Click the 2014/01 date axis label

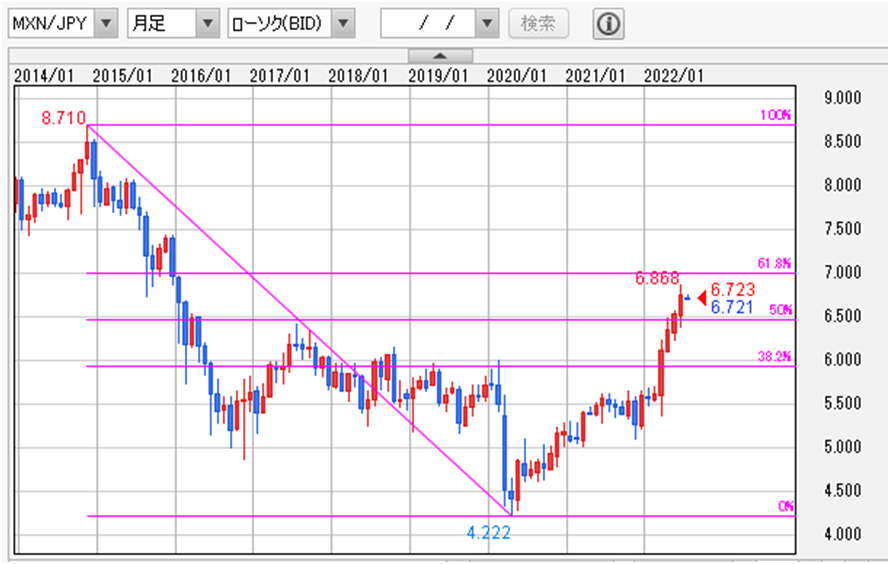point(44,76)
